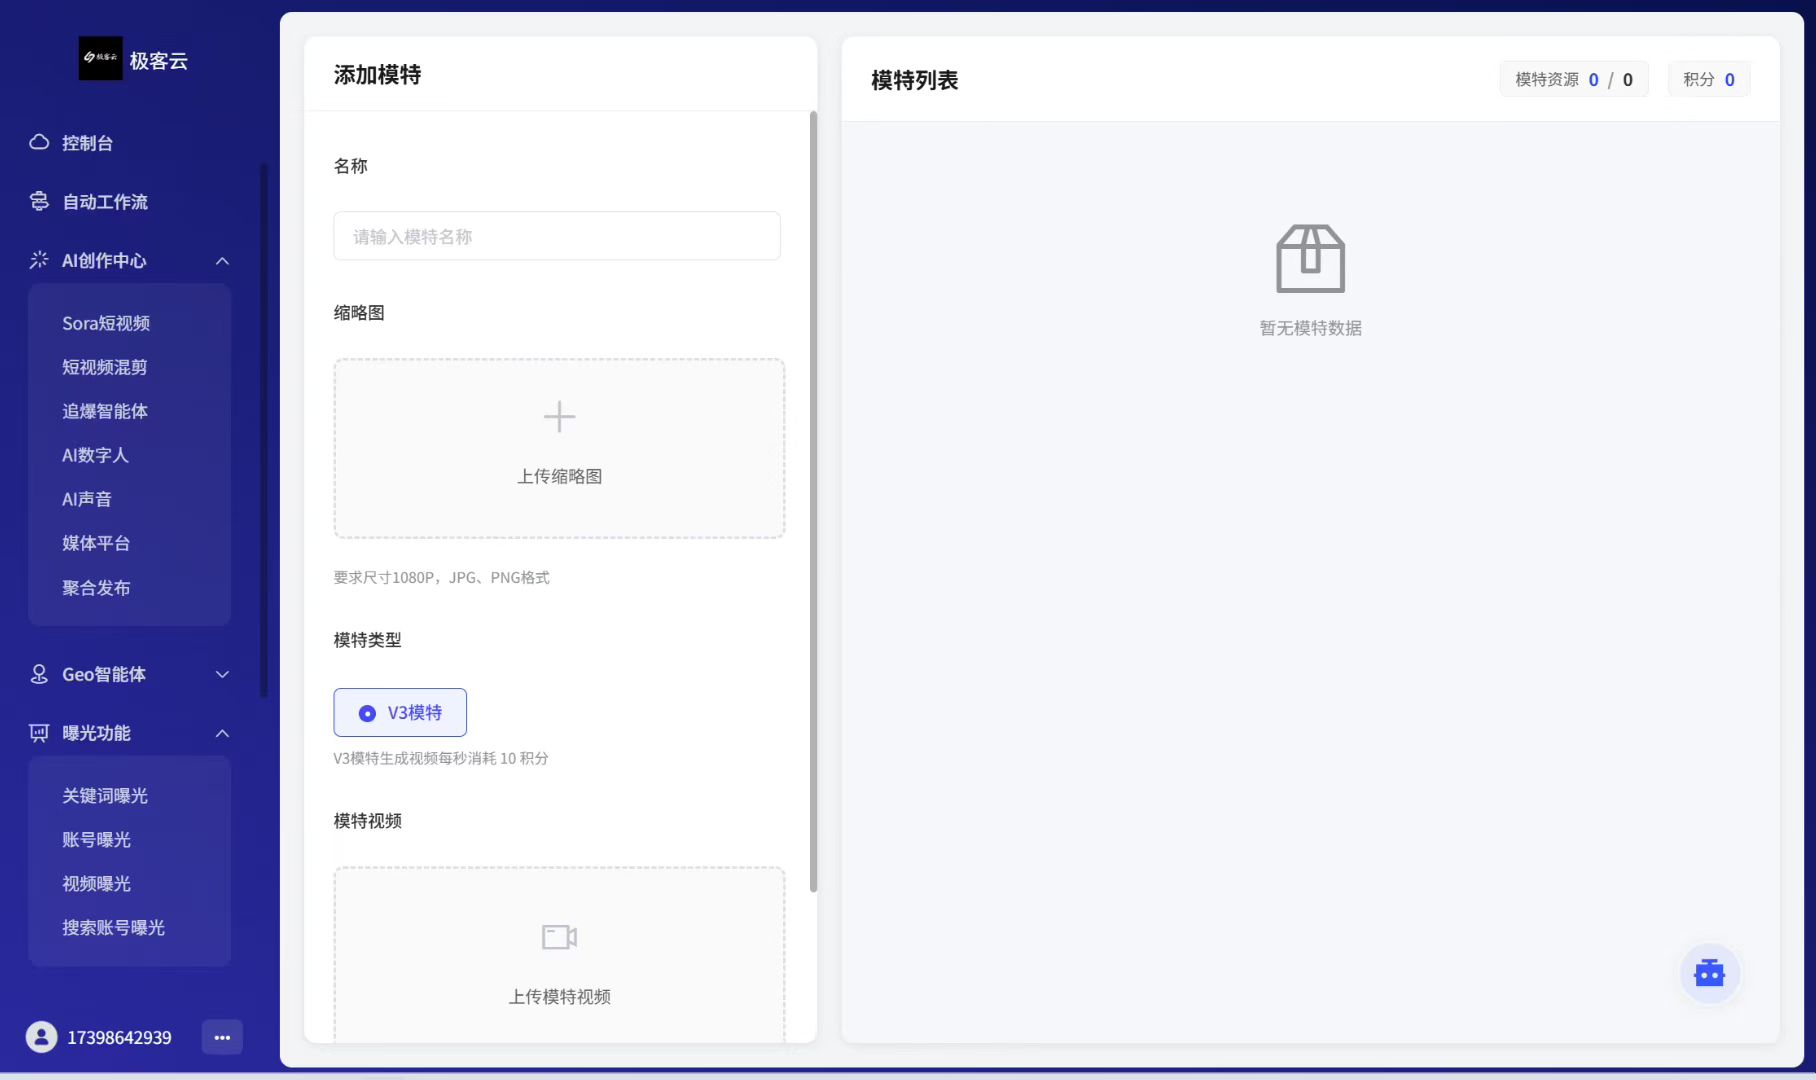Go to AI数字人 page

(x=95, y=455)
